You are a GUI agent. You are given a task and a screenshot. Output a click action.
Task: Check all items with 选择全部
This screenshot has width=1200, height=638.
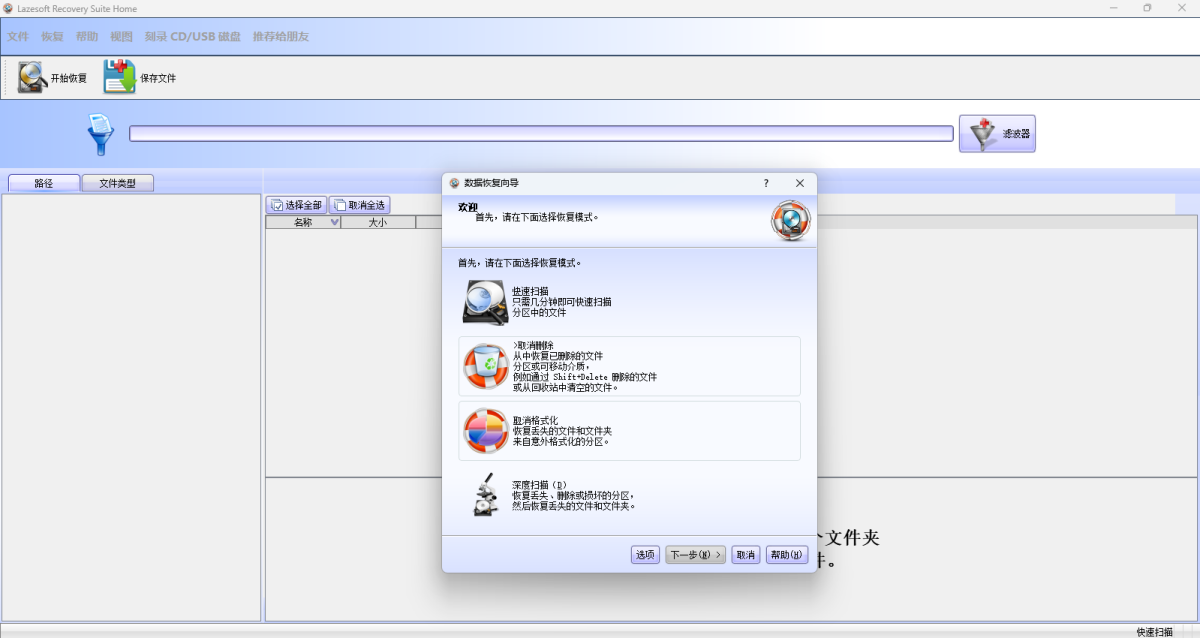point(296,205)
